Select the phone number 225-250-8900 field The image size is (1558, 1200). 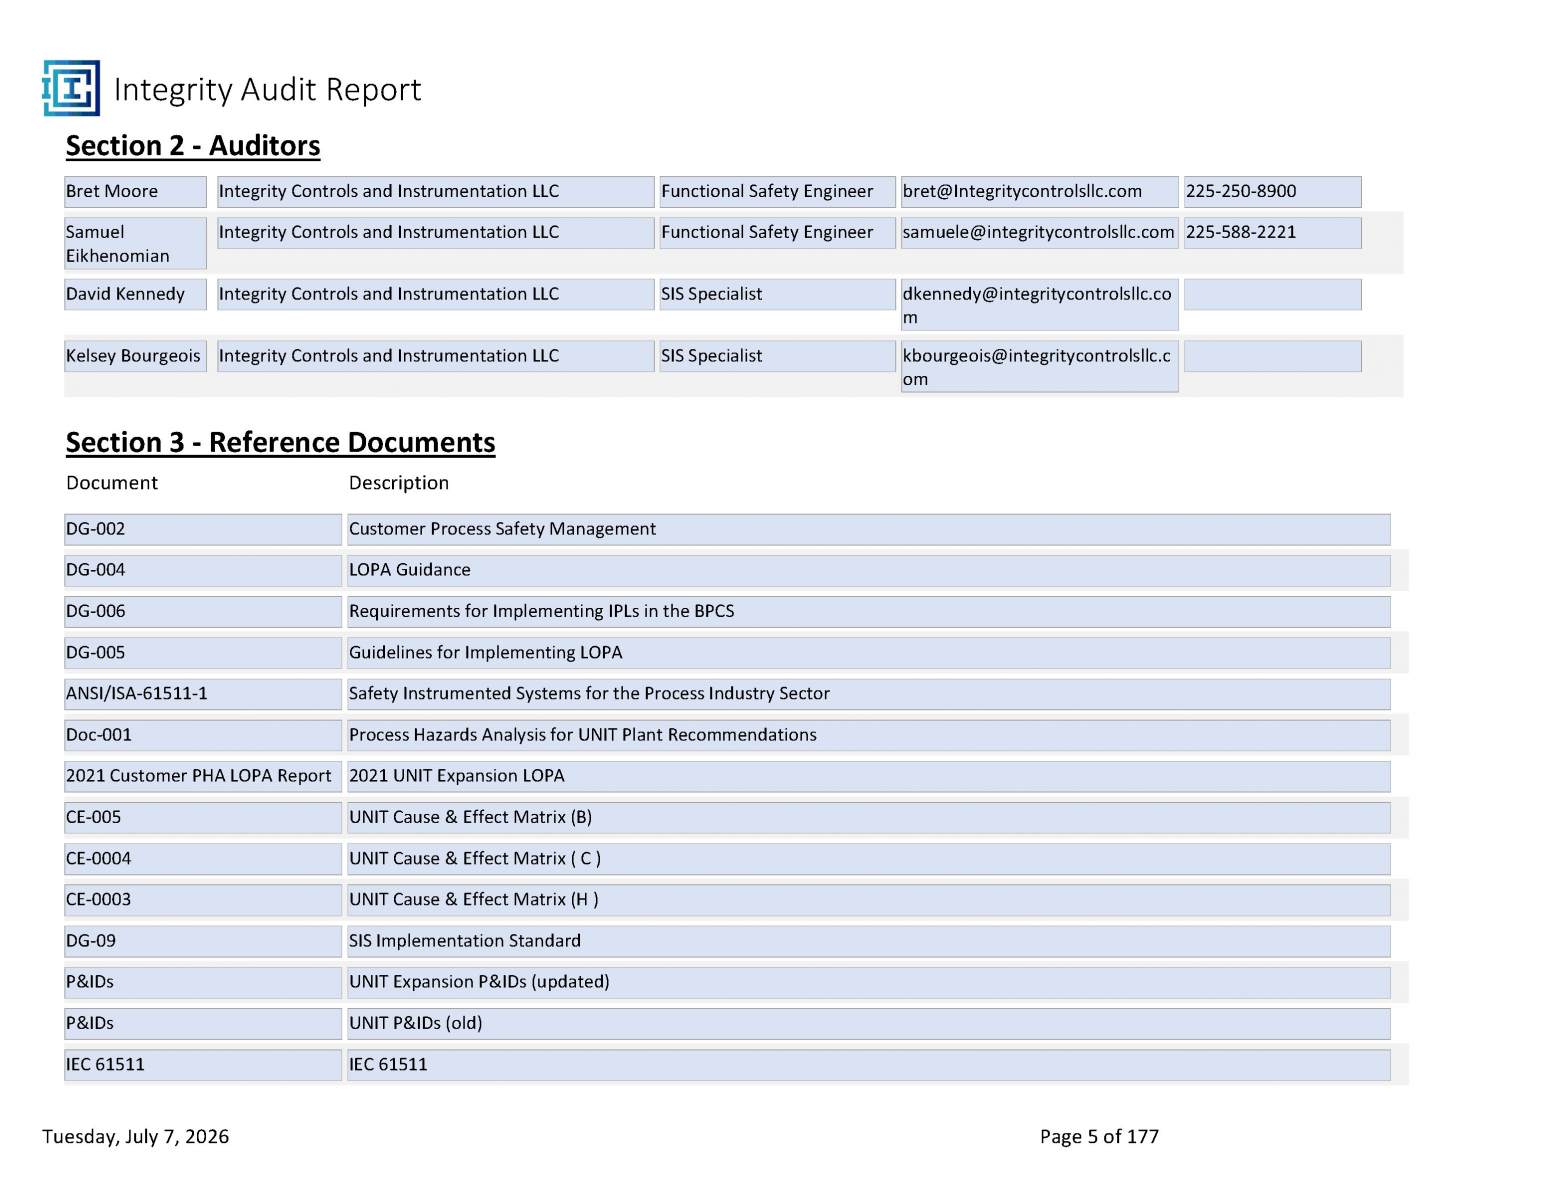[1272, 192]
